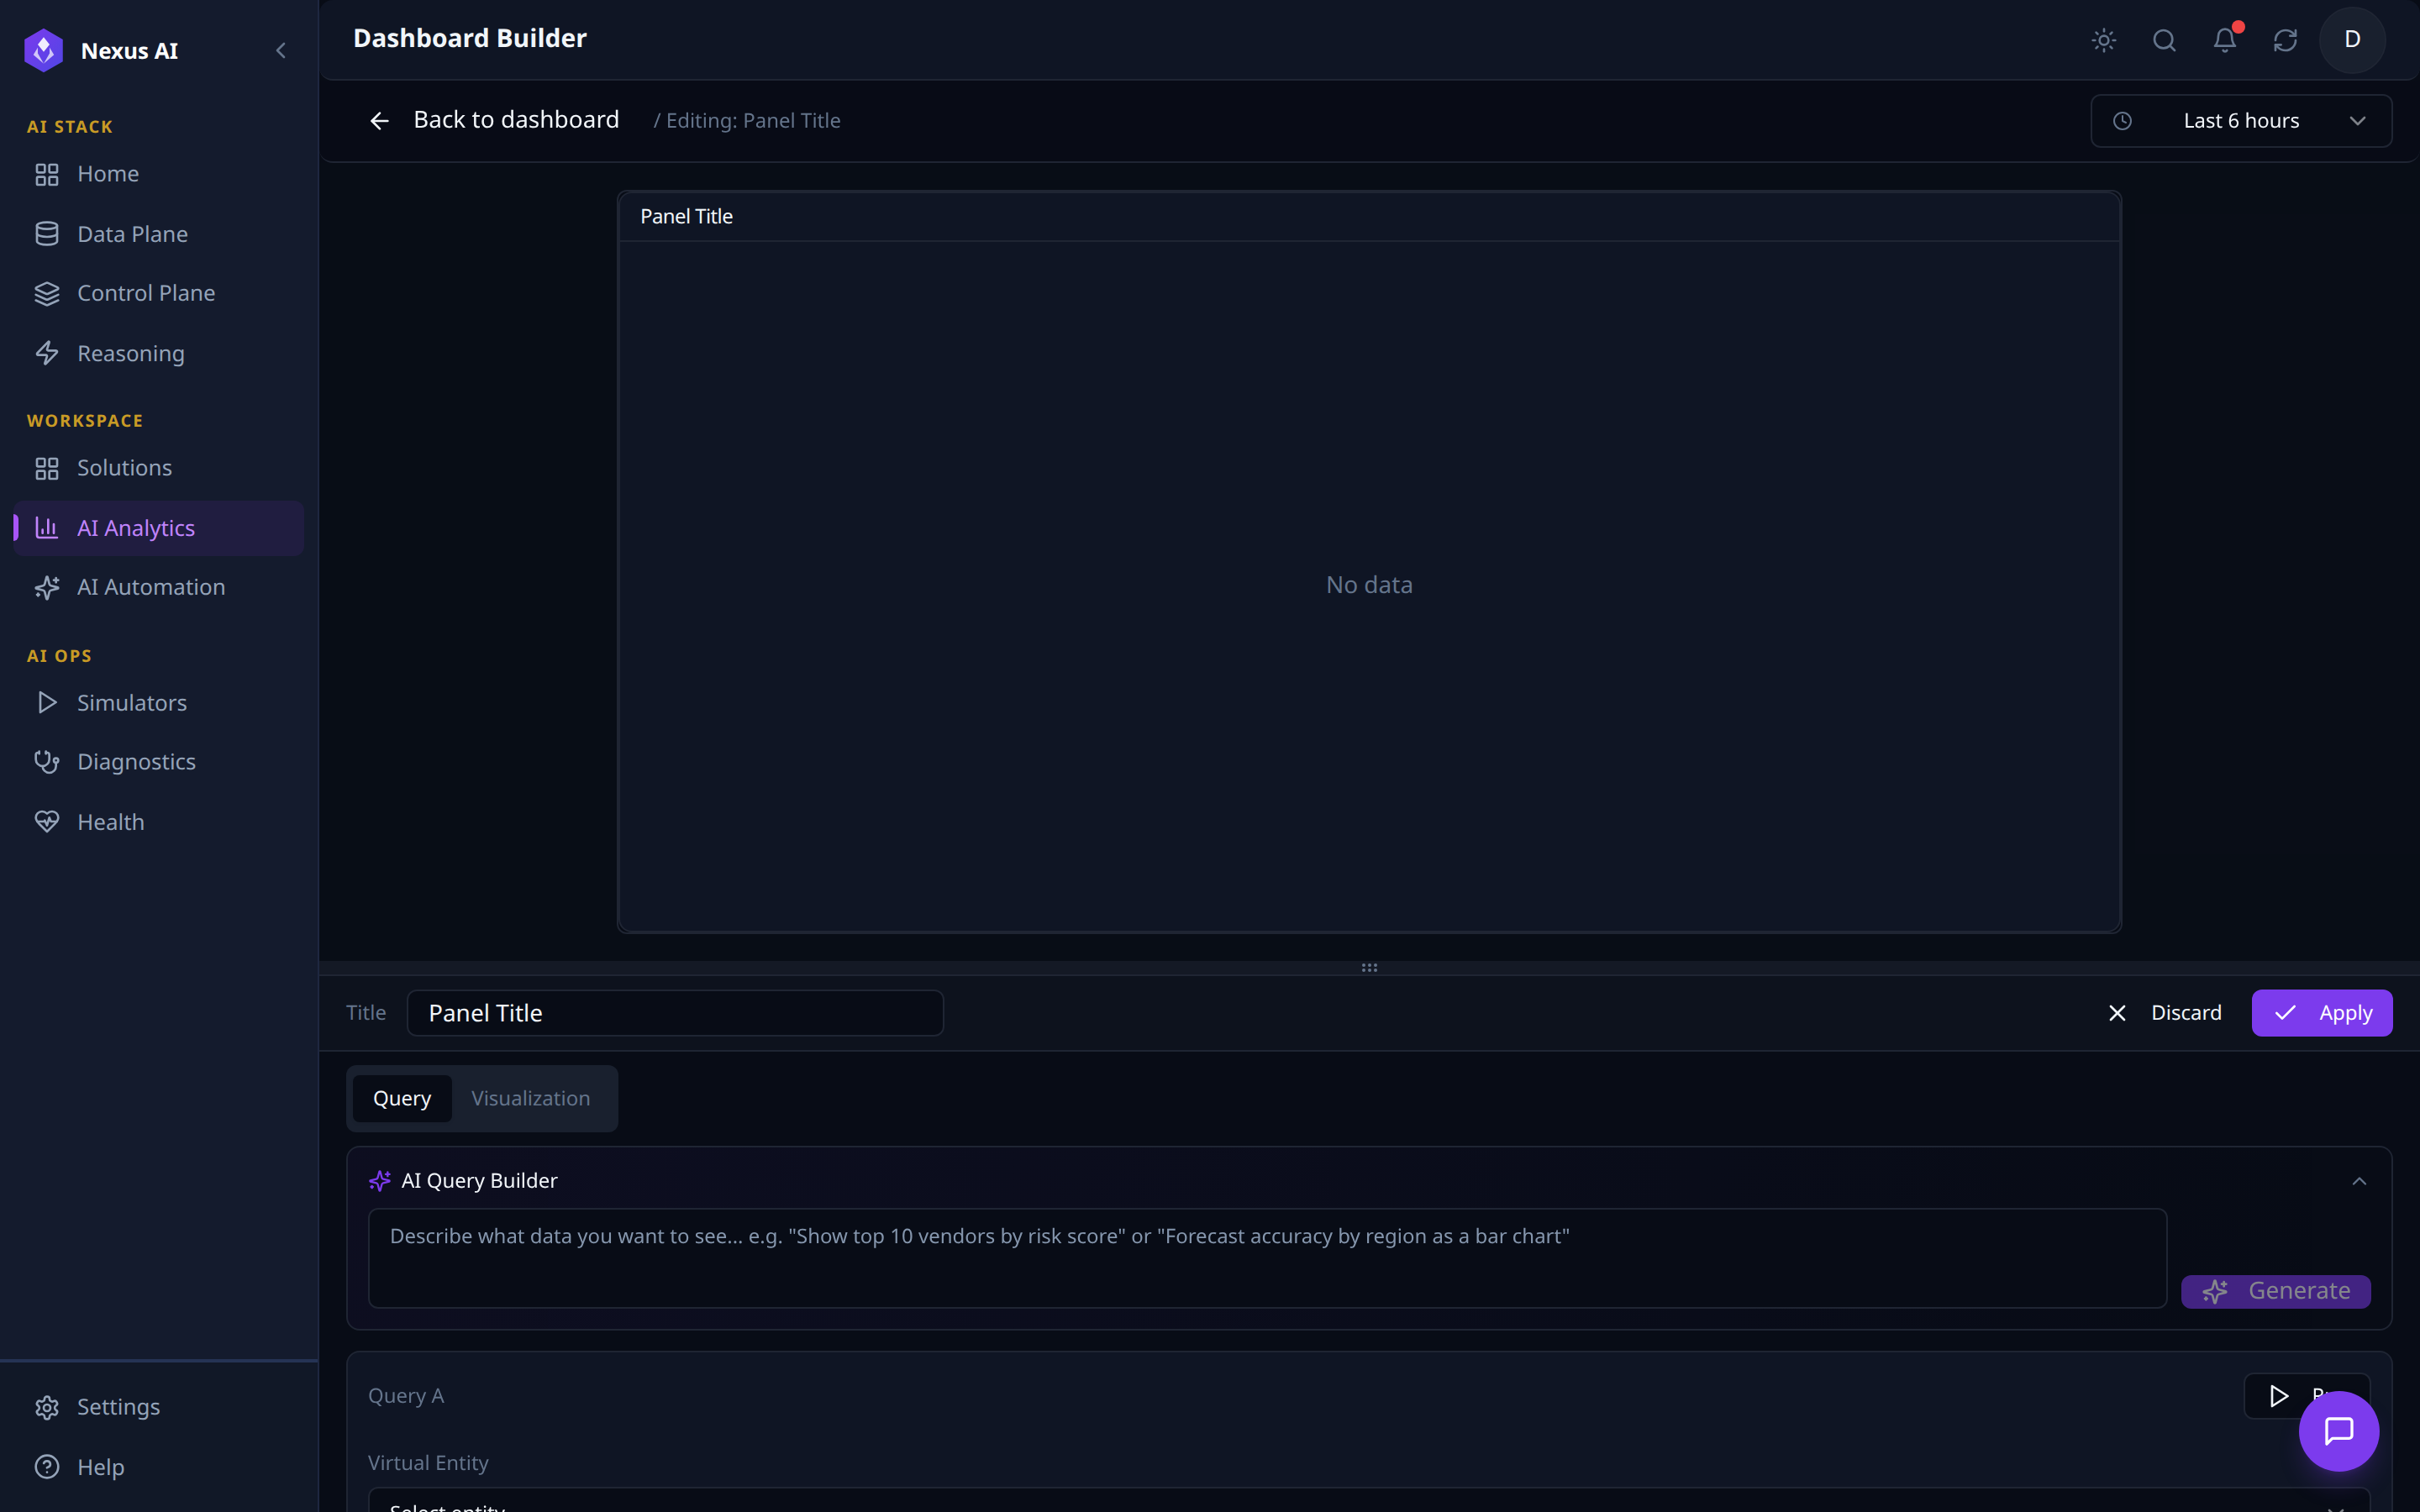Screen dimensions: 2420x1512
Task: Click the Panel Title header in the preview panel
Action: coord(686,216)
